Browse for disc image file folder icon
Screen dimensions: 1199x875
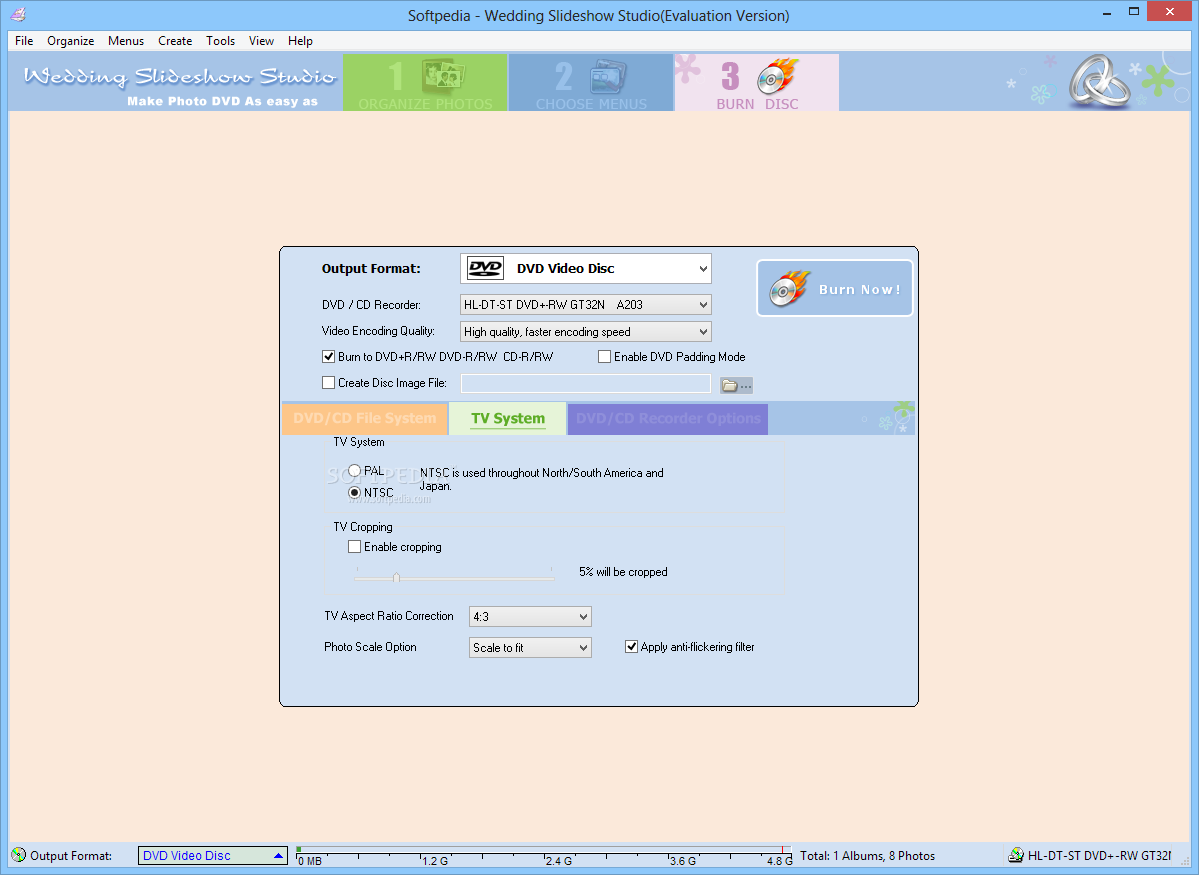pos(736,385)
